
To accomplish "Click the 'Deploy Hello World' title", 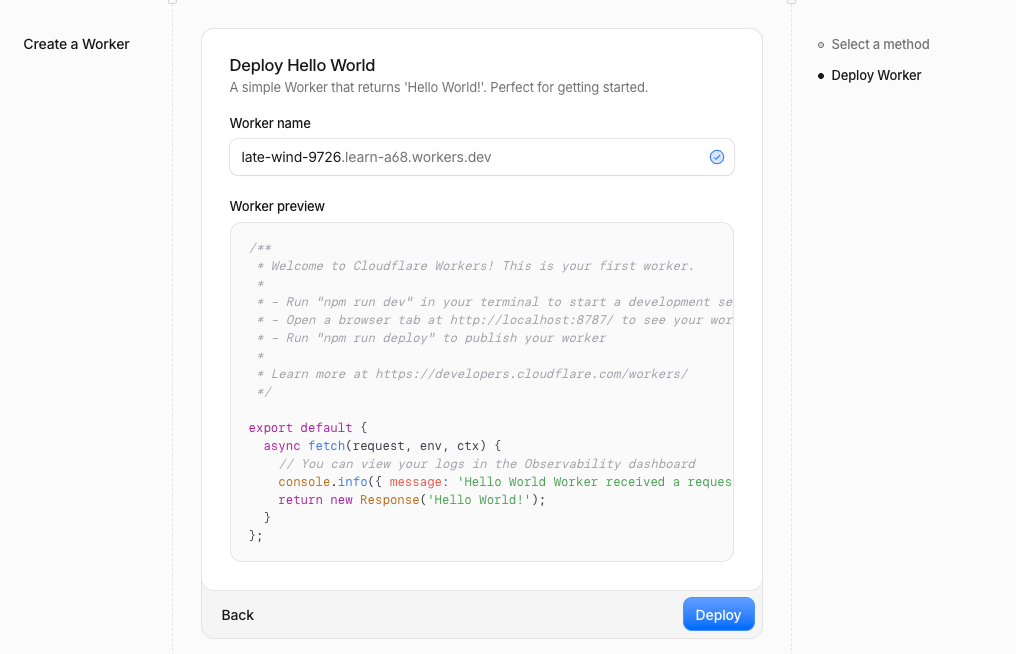I will (302, 65).
